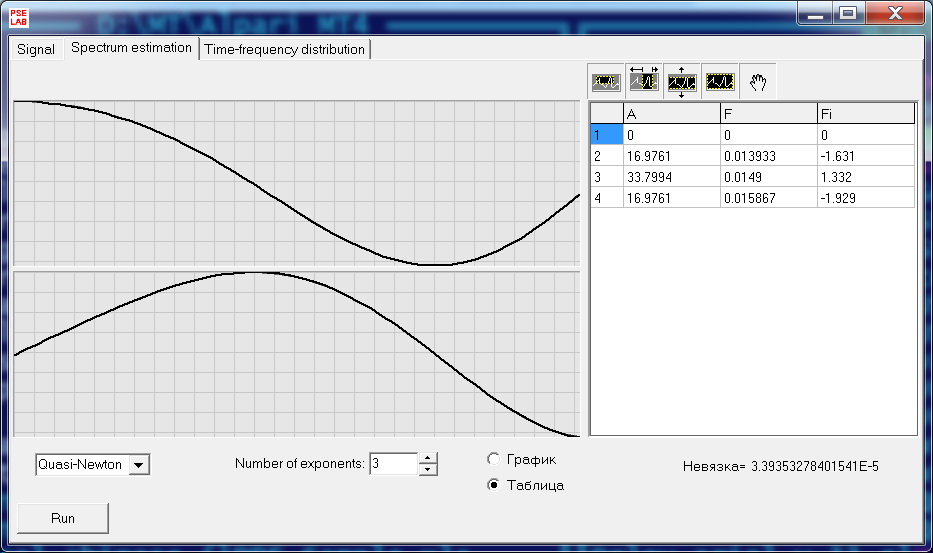Click the A column header
The image size is (933, 553).
[x=671, y=113]
